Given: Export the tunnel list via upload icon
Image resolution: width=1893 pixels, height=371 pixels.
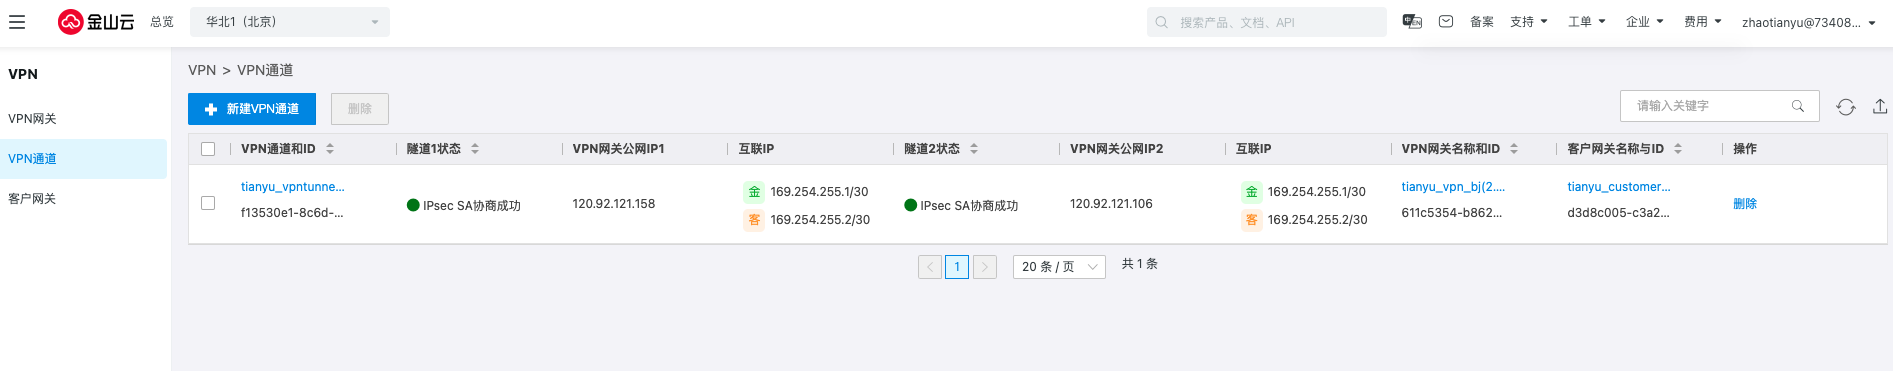Looking at the screenshot, I should [1880, 106].
